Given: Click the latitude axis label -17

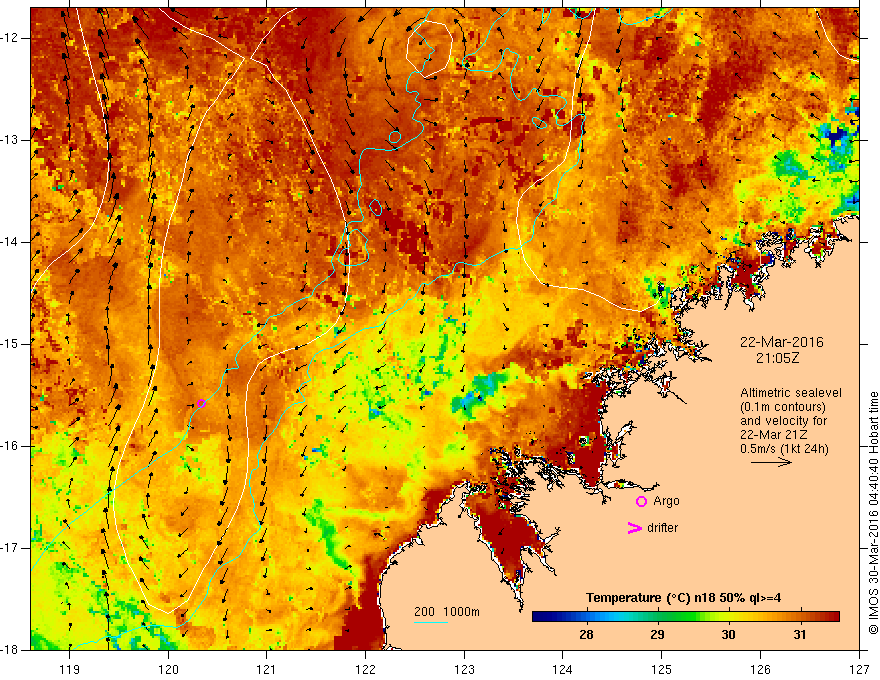Looking at the screenshot, I should pyautogui.click(x=10, y=548).
